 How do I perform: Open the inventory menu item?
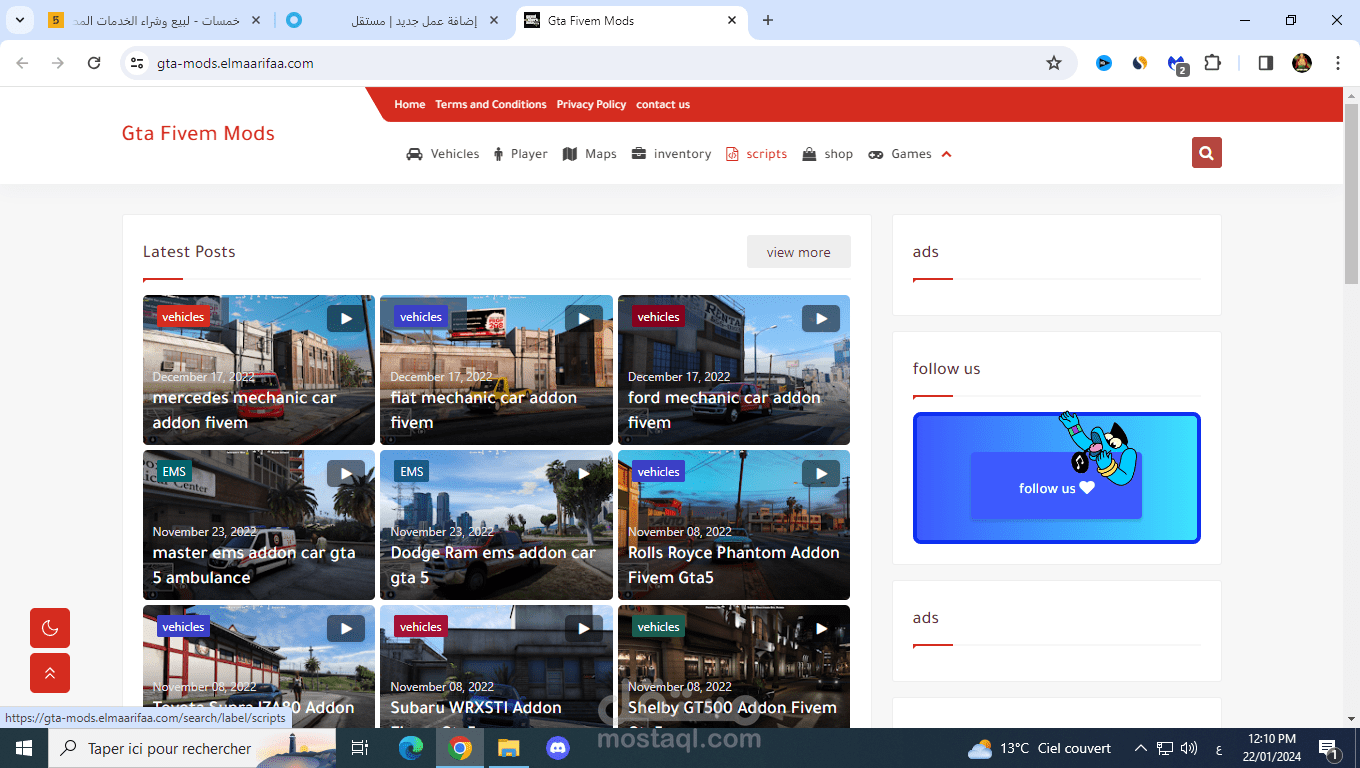tap(671, 154)
